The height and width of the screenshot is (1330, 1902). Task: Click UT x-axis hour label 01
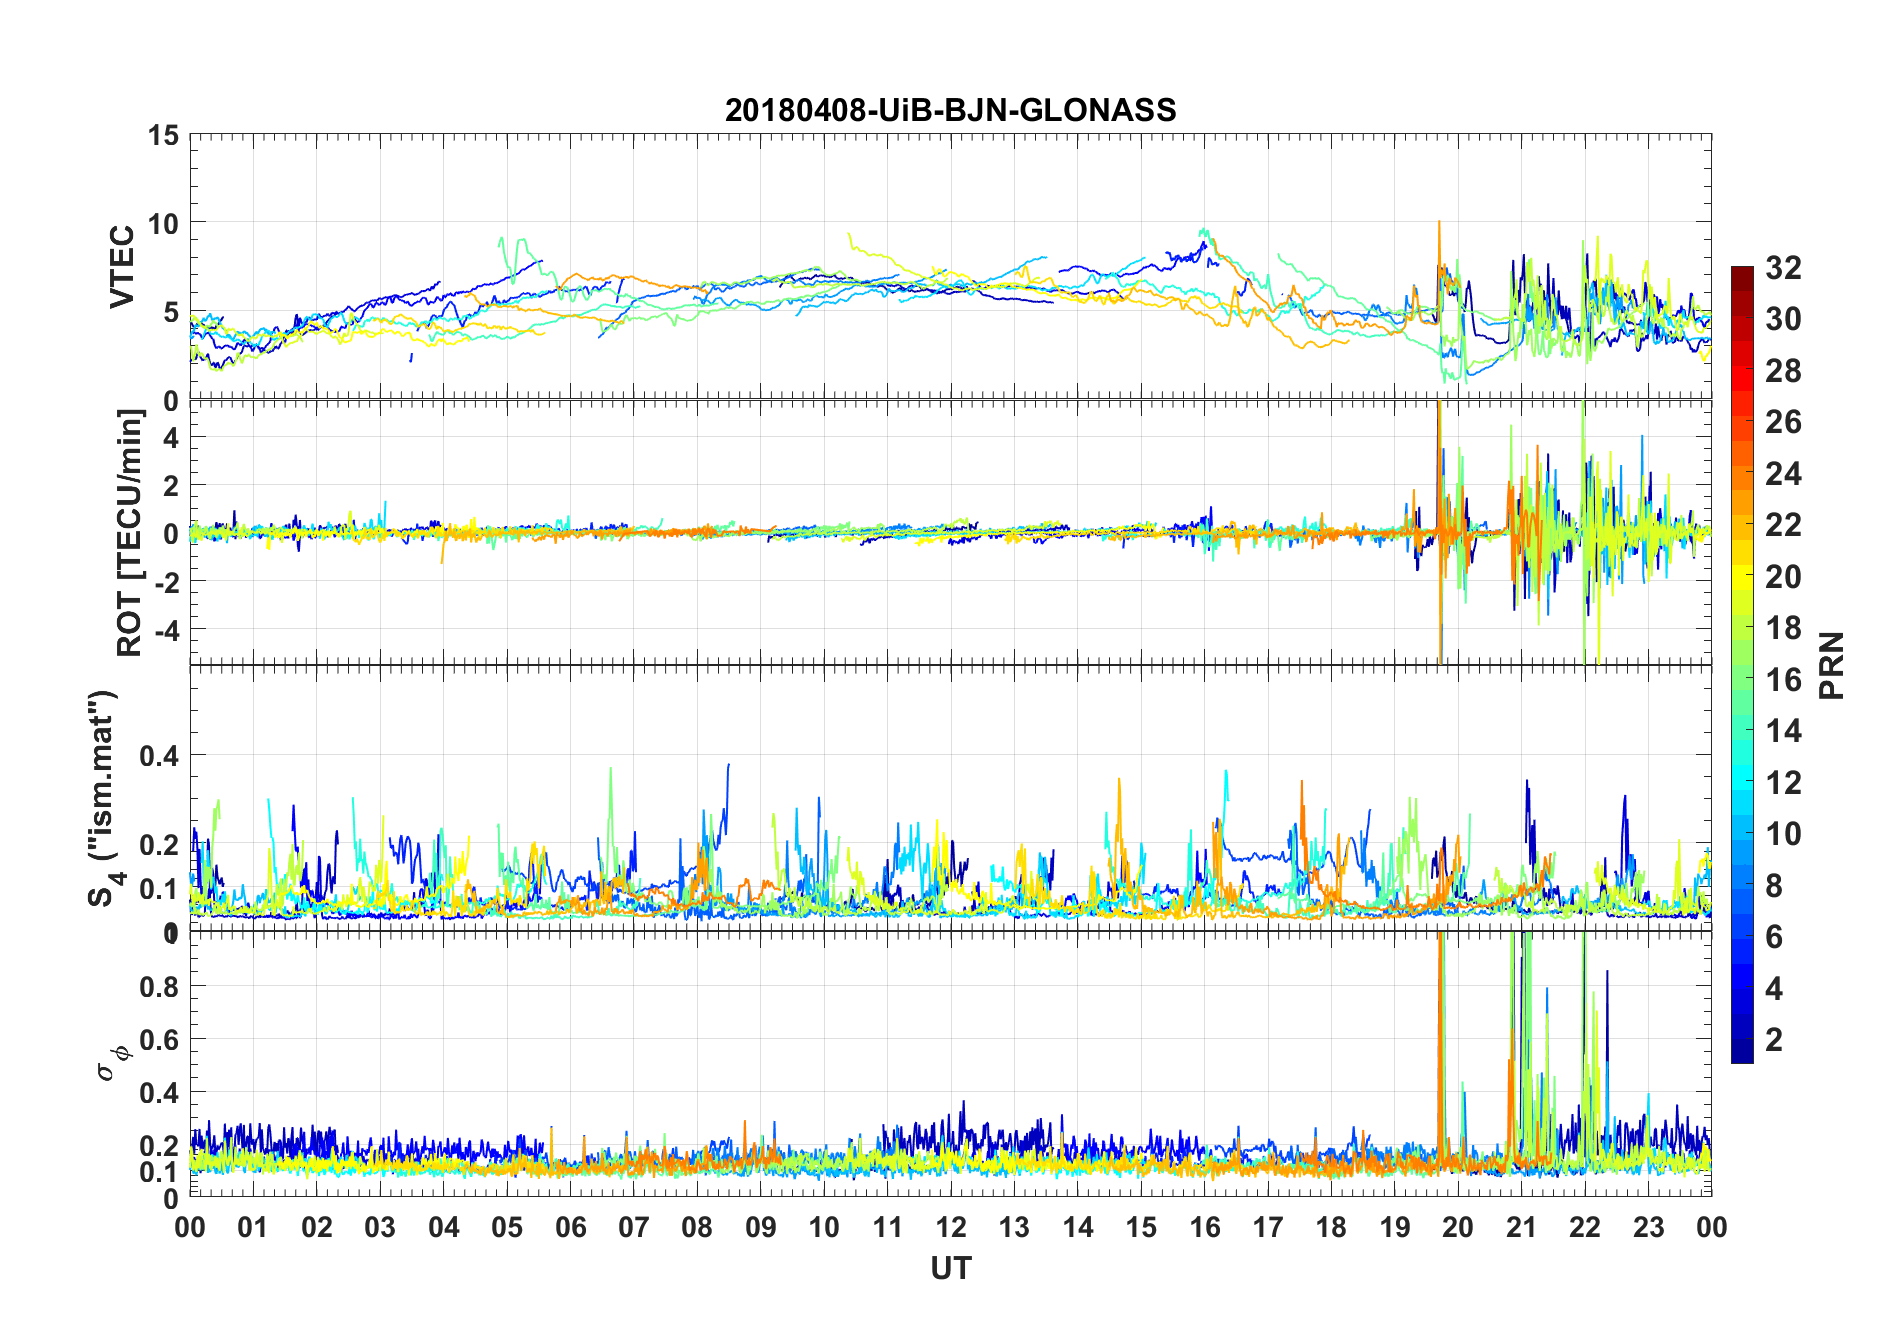[253, 1227]
